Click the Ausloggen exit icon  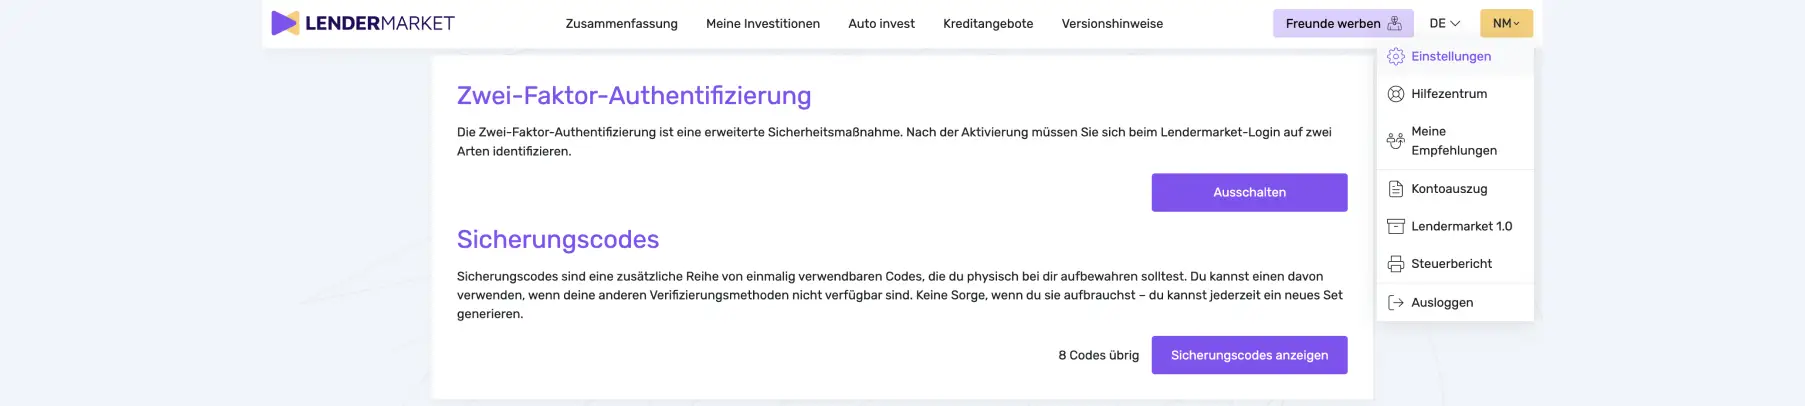(1396, 303)
